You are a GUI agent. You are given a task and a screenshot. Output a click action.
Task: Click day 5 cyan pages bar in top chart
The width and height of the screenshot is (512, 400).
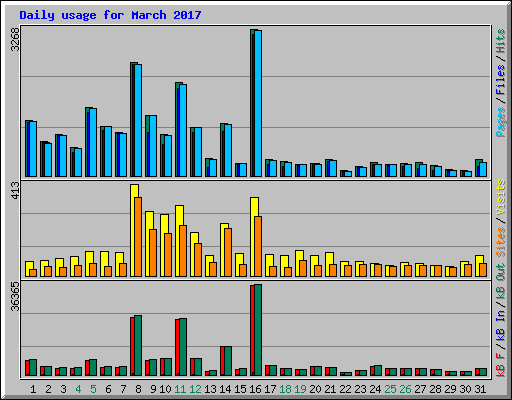pos(93,142)
